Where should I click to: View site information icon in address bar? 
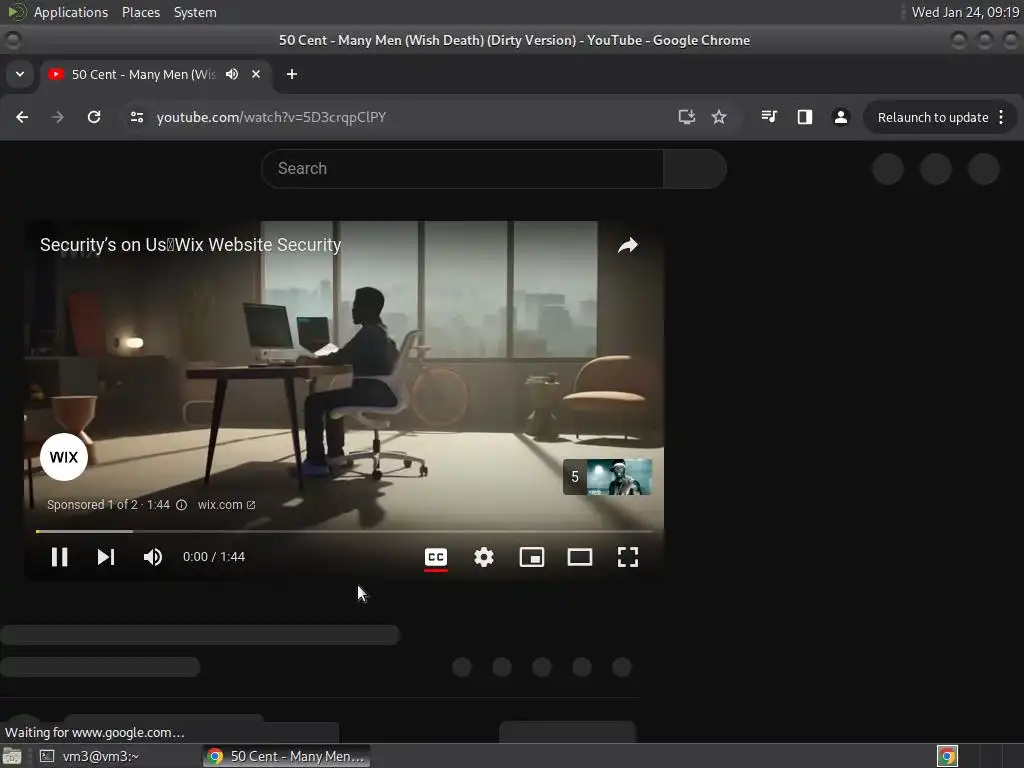(136, 117)
